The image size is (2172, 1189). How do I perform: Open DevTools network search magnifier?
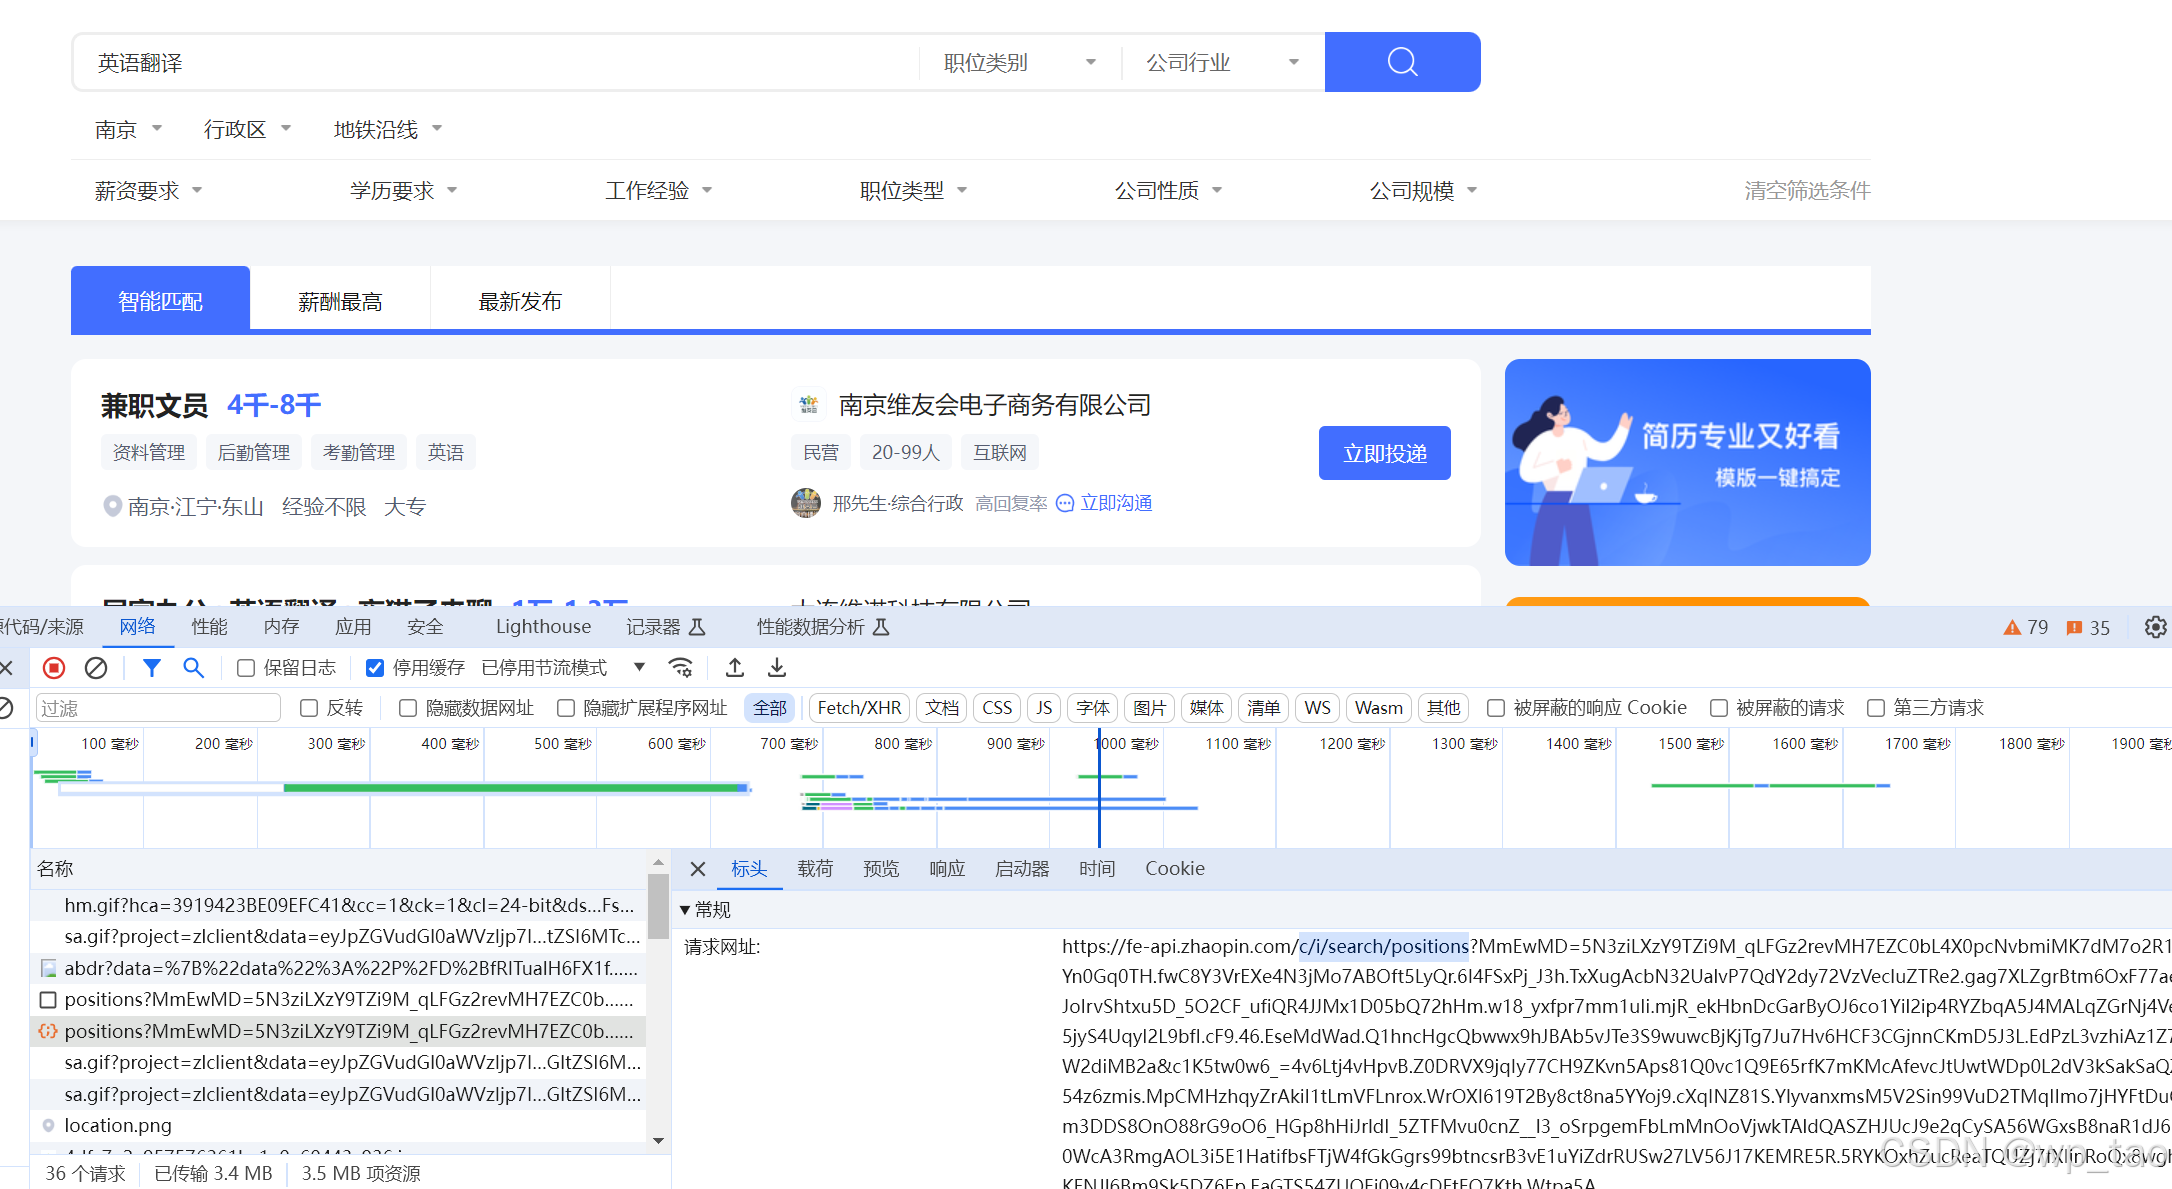tap(193, 668)
